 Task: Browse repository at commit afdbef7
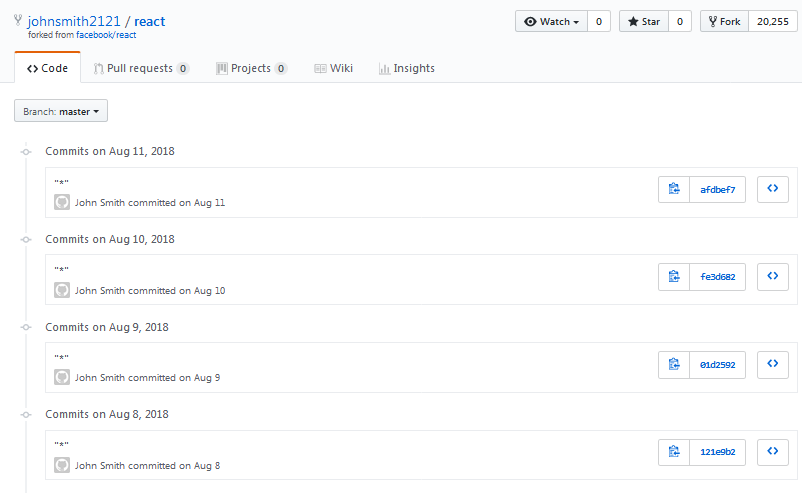pyautogui.click(x=772, y=189)
